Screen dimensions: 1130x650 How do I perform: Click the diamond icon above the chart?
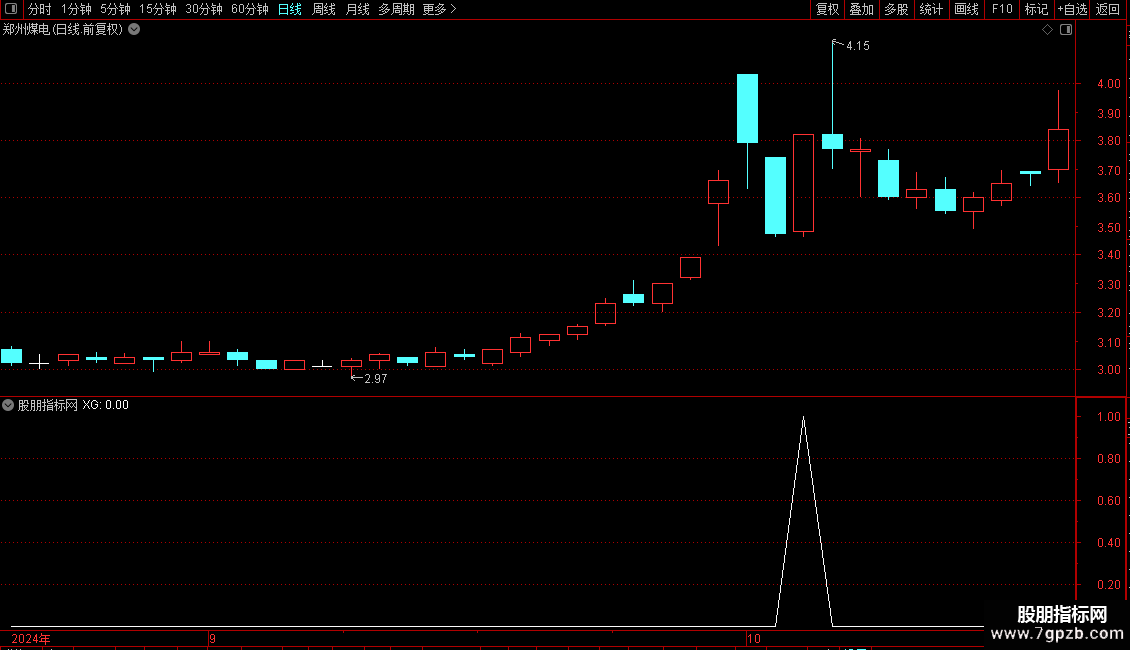(1048, 30)
